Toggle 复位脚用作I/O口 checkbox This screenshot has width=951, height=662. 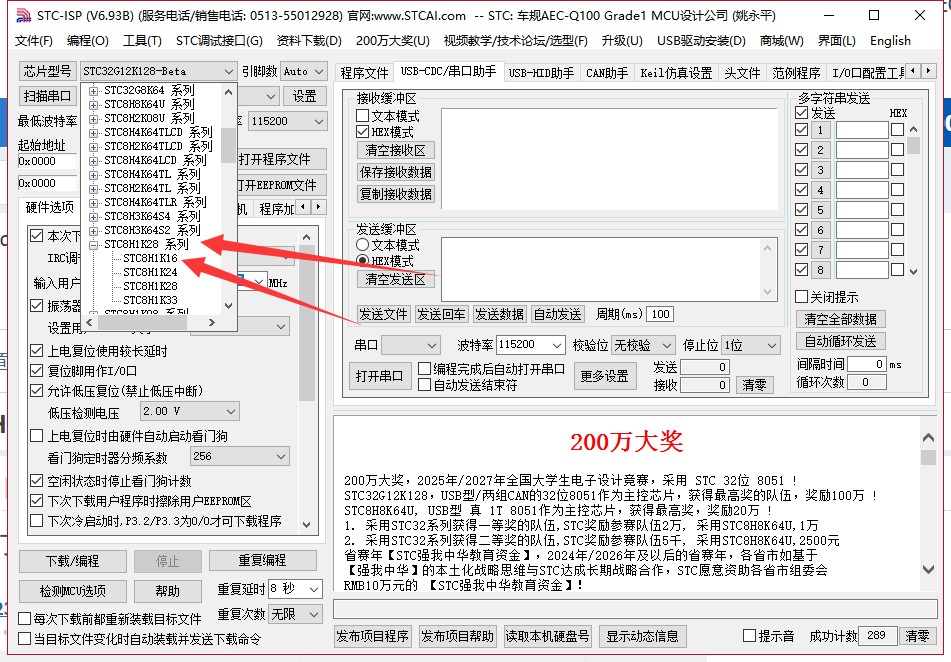[37, 371]
